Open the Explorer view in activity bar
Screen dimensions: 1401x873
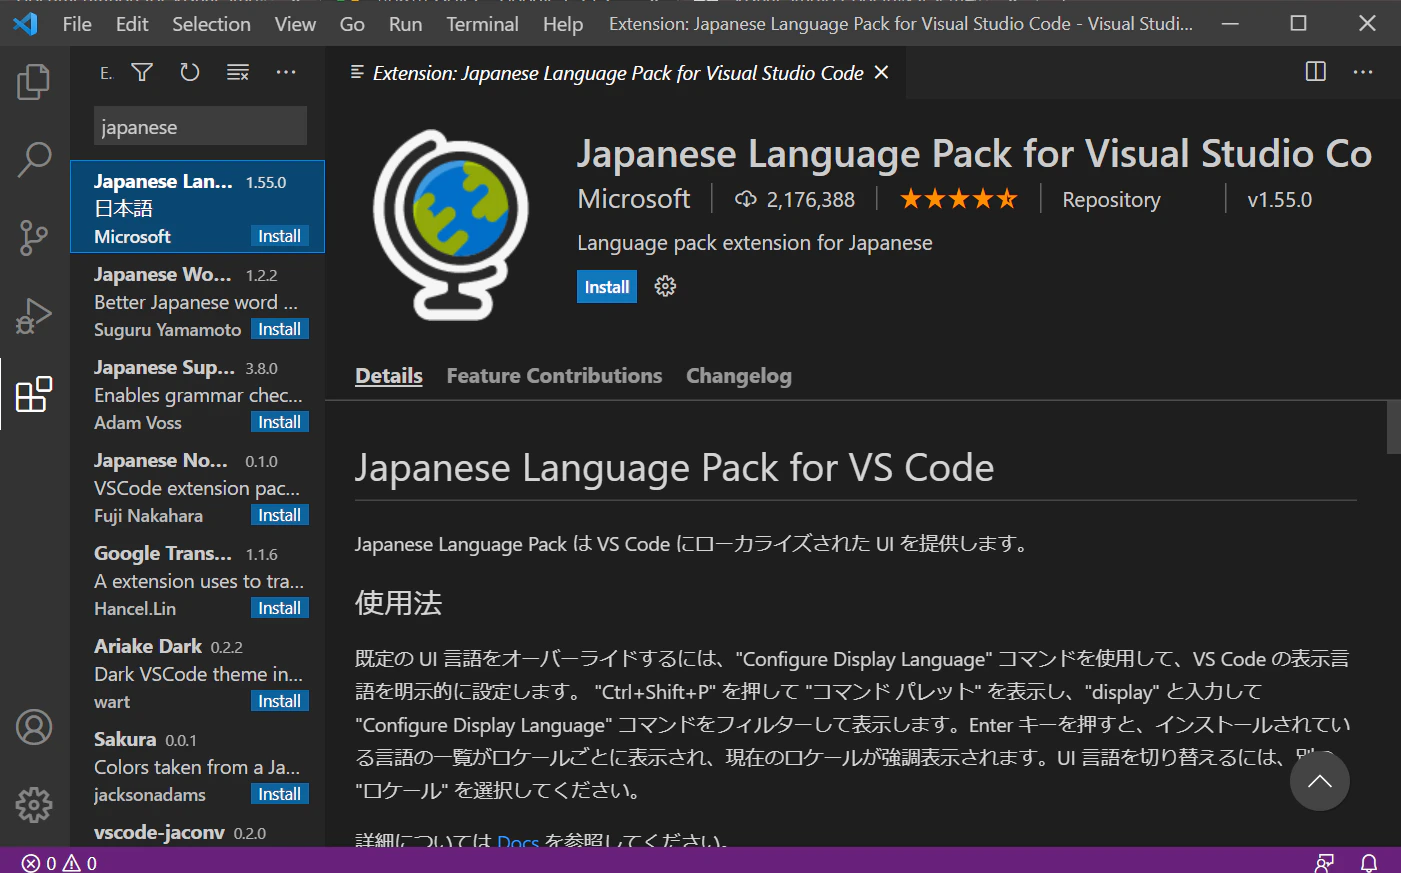(x=34, y=82)
